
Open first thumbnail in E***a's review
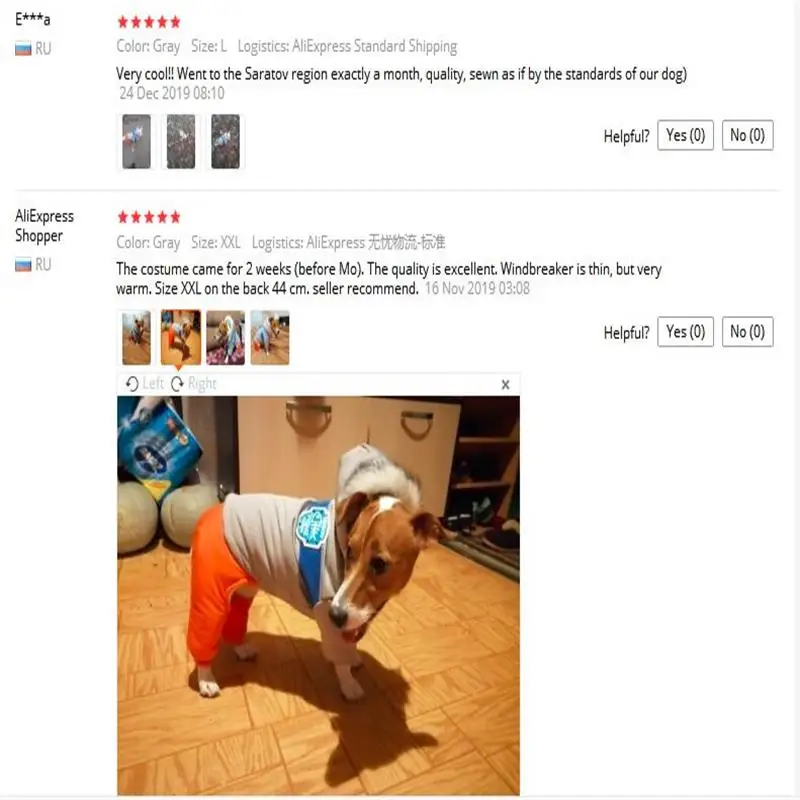[136, 142]
